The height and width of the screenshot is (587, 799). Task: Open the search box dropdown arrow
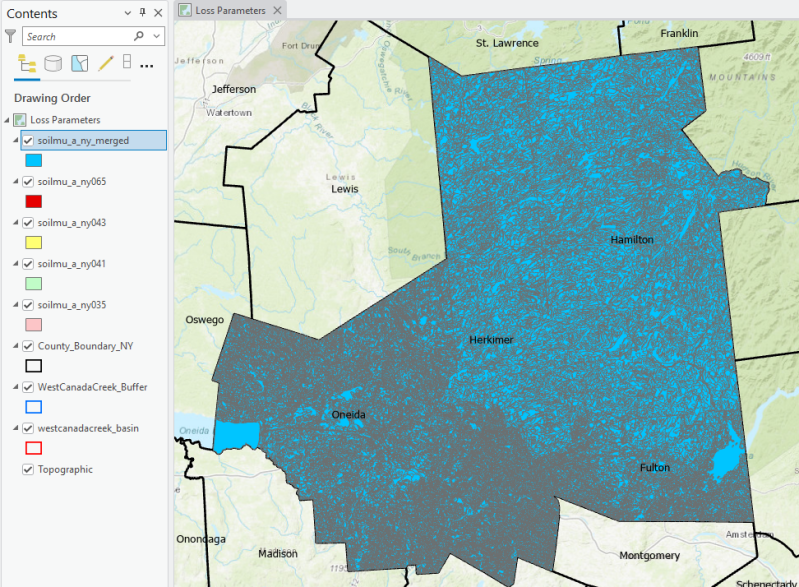(157, 36)
